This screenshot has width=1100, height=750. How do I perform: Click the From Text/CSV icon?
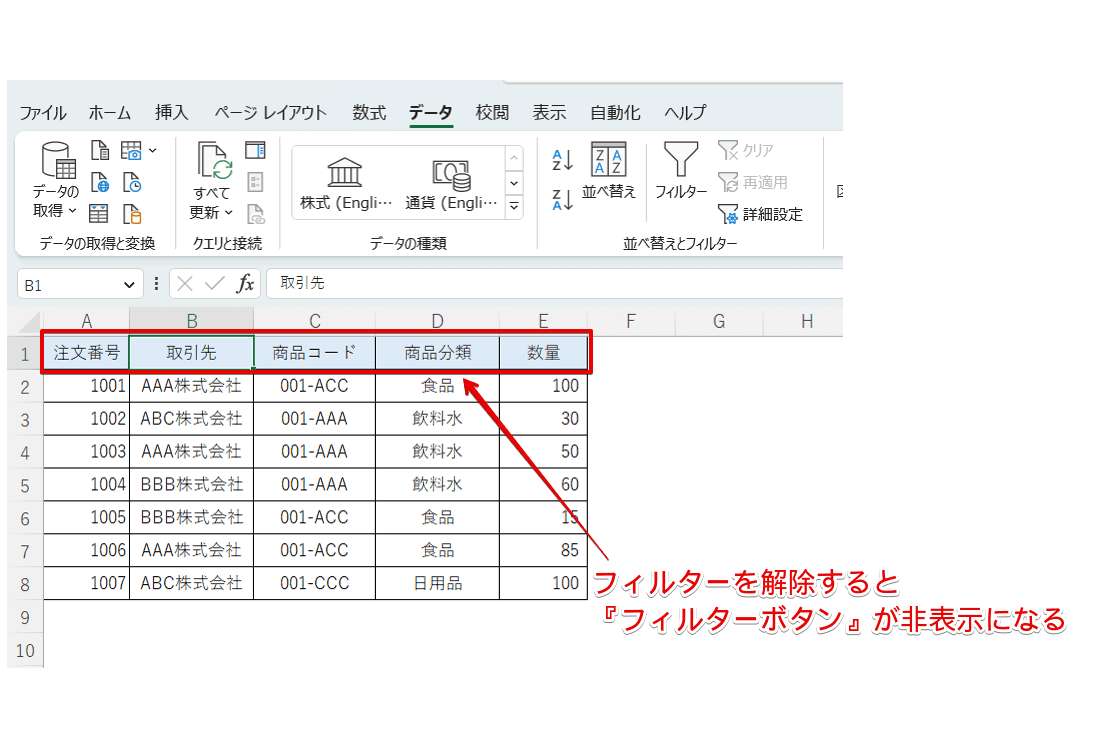click(100, 150)
